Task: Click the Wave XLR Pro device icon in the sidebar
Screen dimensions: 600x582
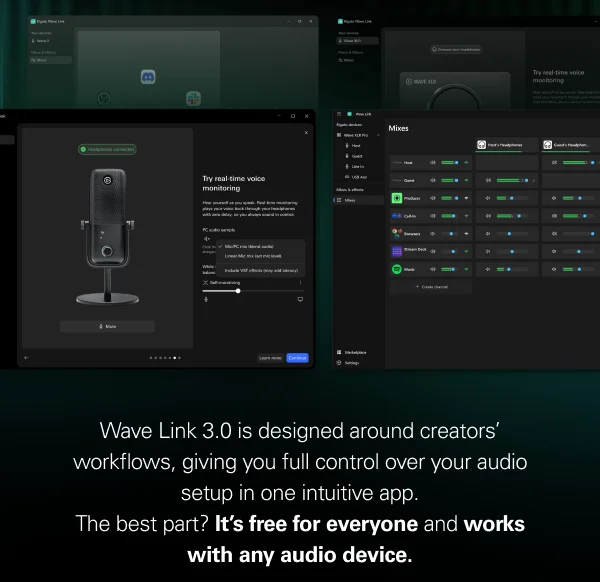Action: (x=339, y=135)
